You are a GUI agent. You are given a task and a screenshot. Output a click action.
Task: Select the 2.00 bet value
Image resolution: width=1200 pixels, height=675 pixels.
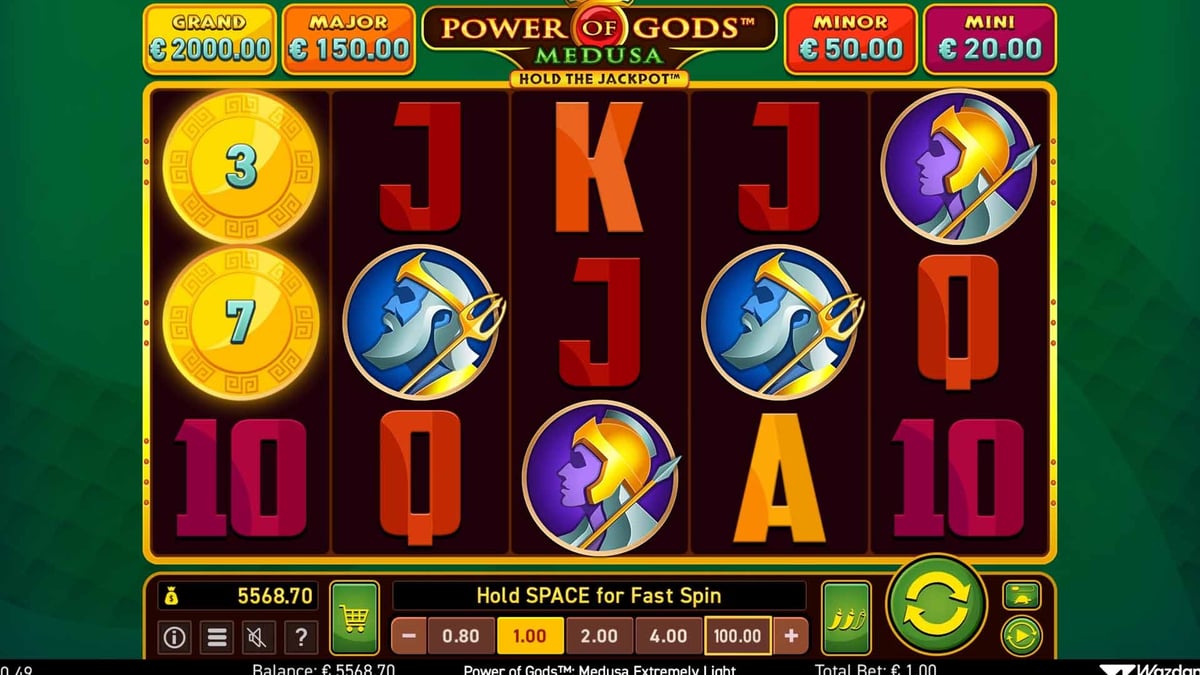[x=599, y=635]
